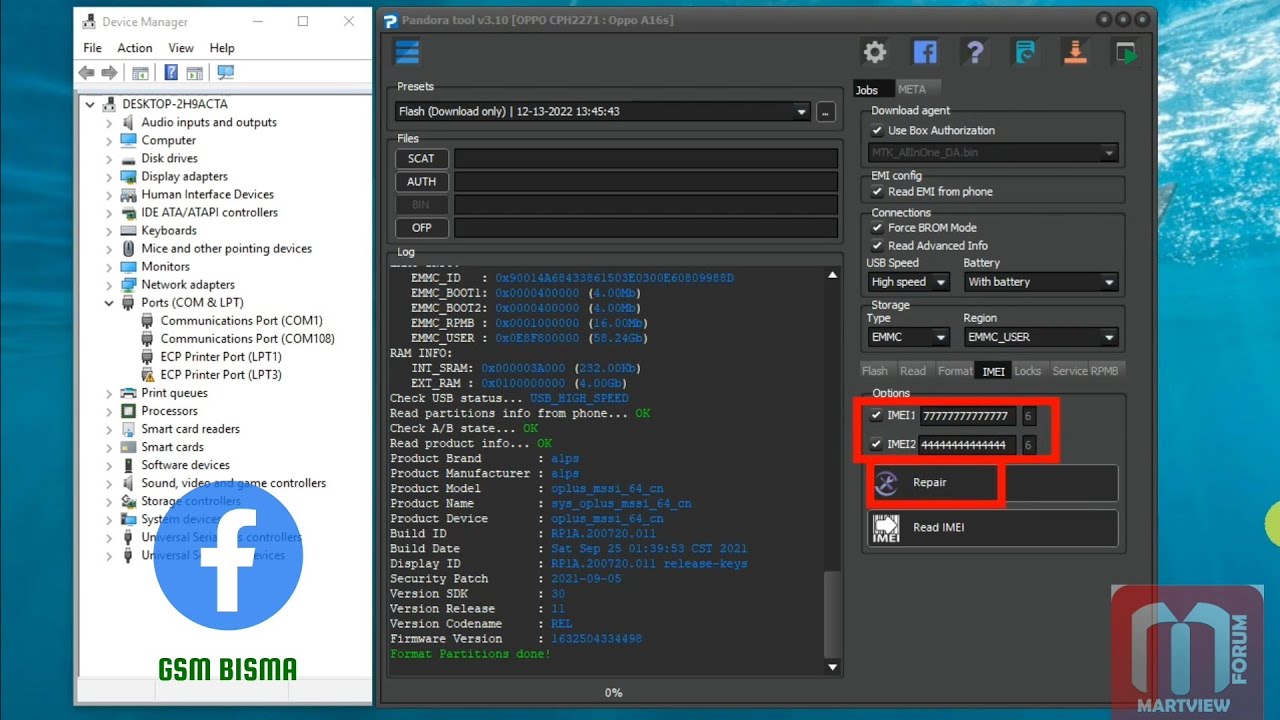Open the MTK_AllInOne_DA.bin download agent dropdown
Image resolution: width=1280 pixels, height=720 pixels.
pyautogui.click(x=993, y=153)
